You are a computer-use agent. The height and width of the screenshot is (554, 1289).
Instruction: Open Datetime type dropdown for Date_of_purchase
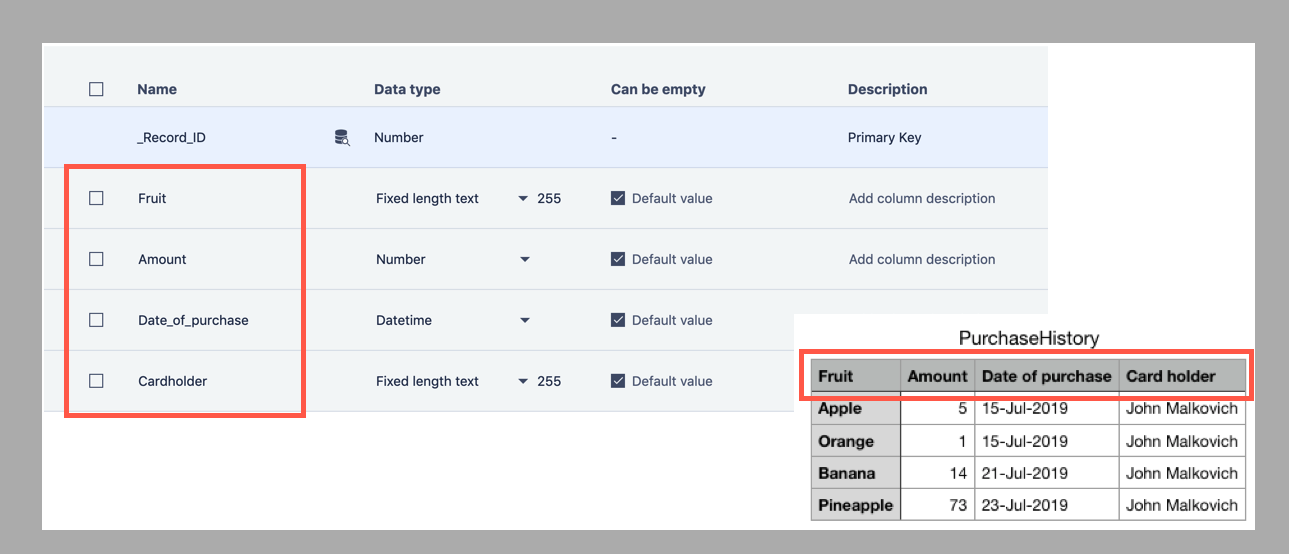[524, 321]
